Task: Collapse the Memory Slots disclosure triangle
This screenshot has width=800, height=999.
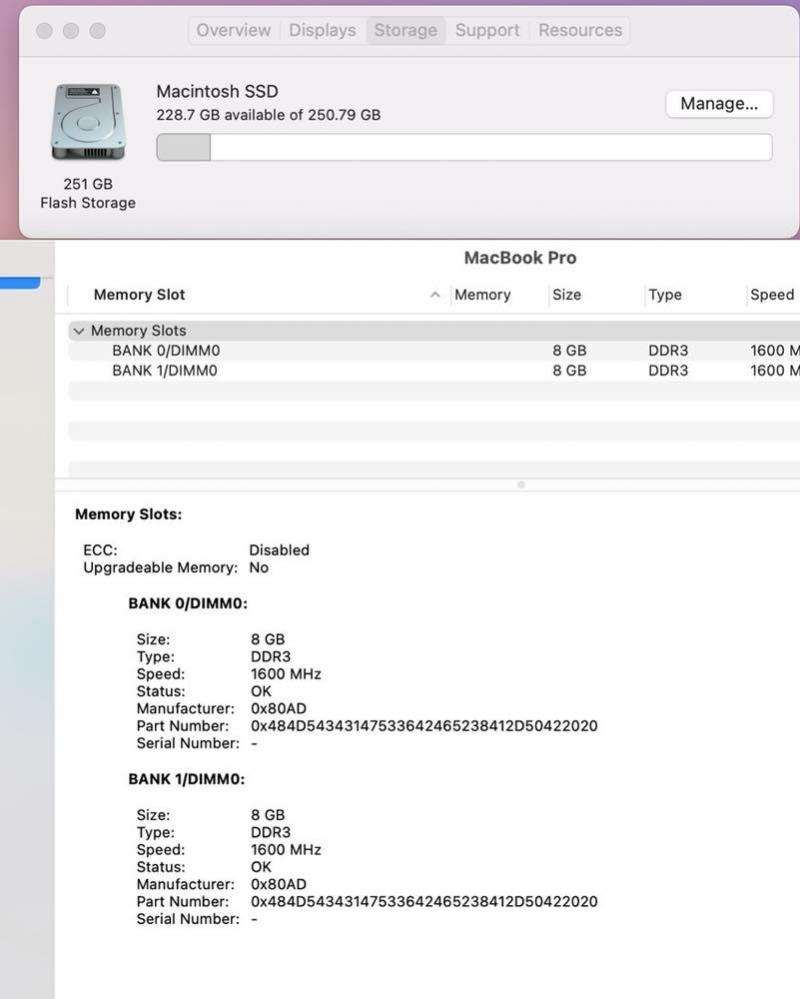Action: [79, 331]
